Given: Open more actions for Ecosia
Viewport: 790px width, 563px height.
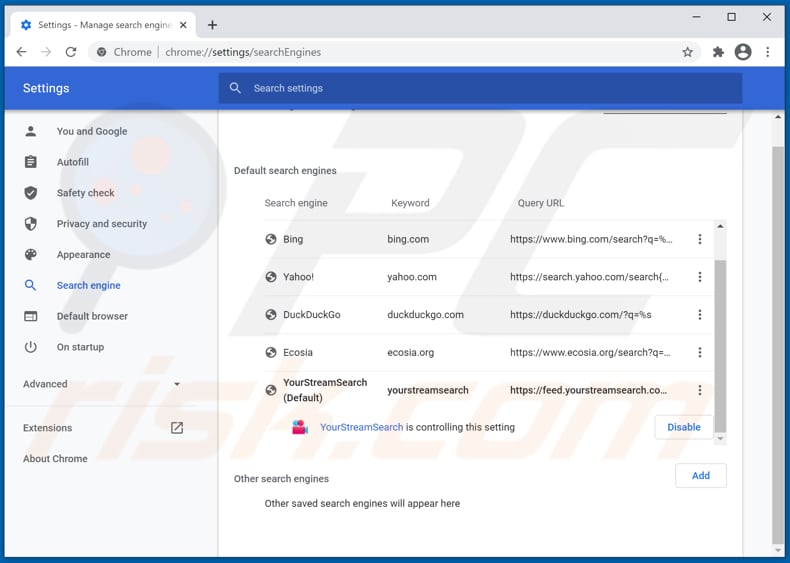Looking at the screenshot, I should tap(700, 352).
